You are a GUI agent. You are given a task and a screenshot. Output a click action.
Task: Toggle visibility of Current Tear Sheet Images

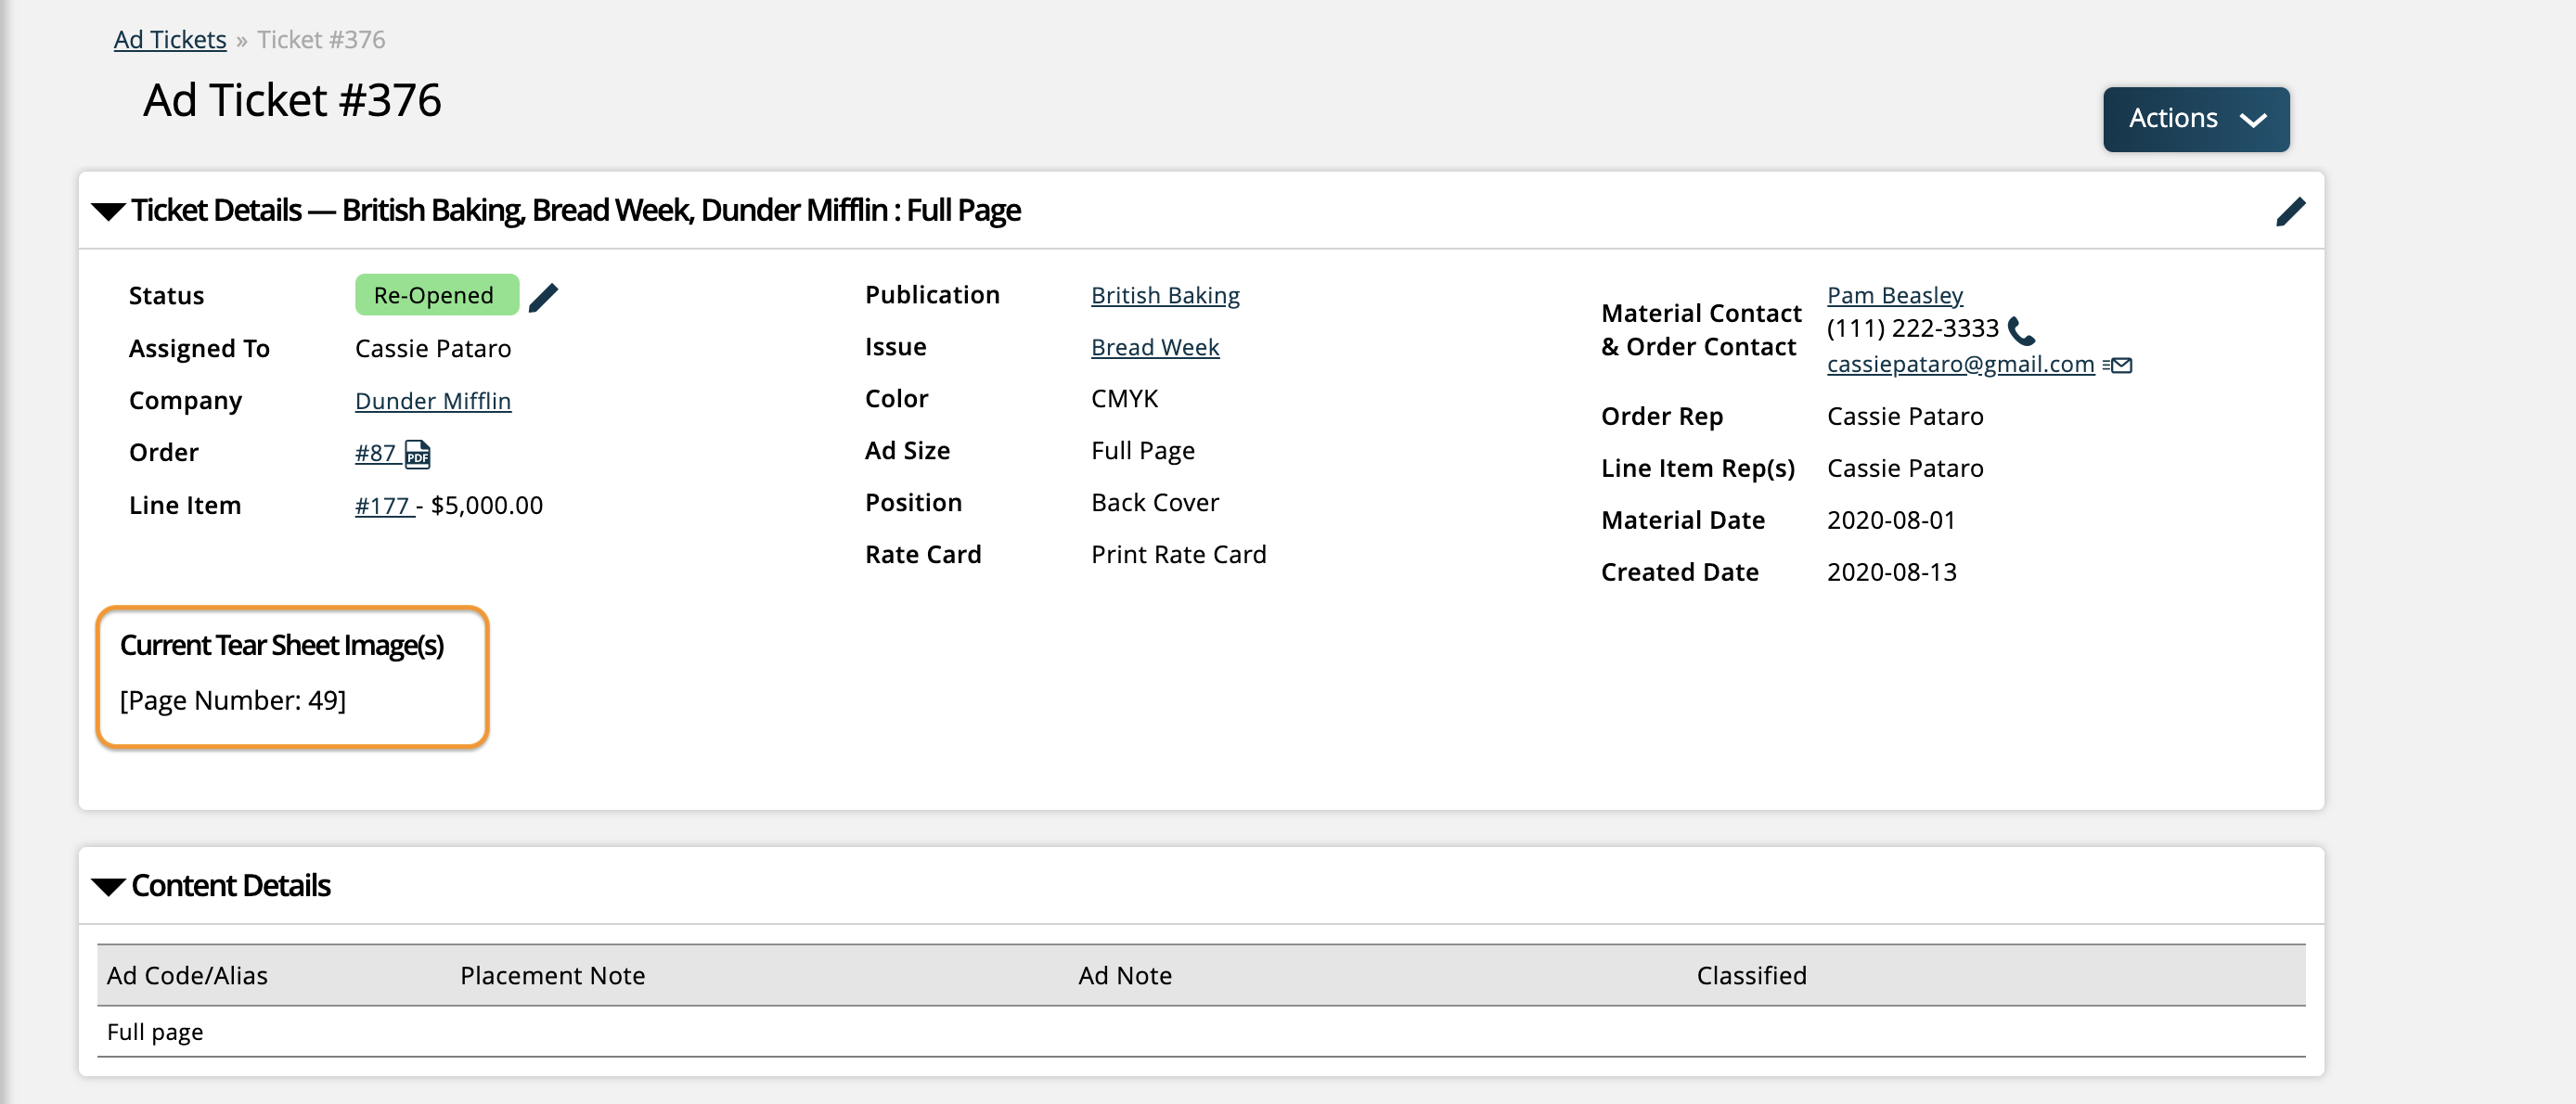click(283, 644)
